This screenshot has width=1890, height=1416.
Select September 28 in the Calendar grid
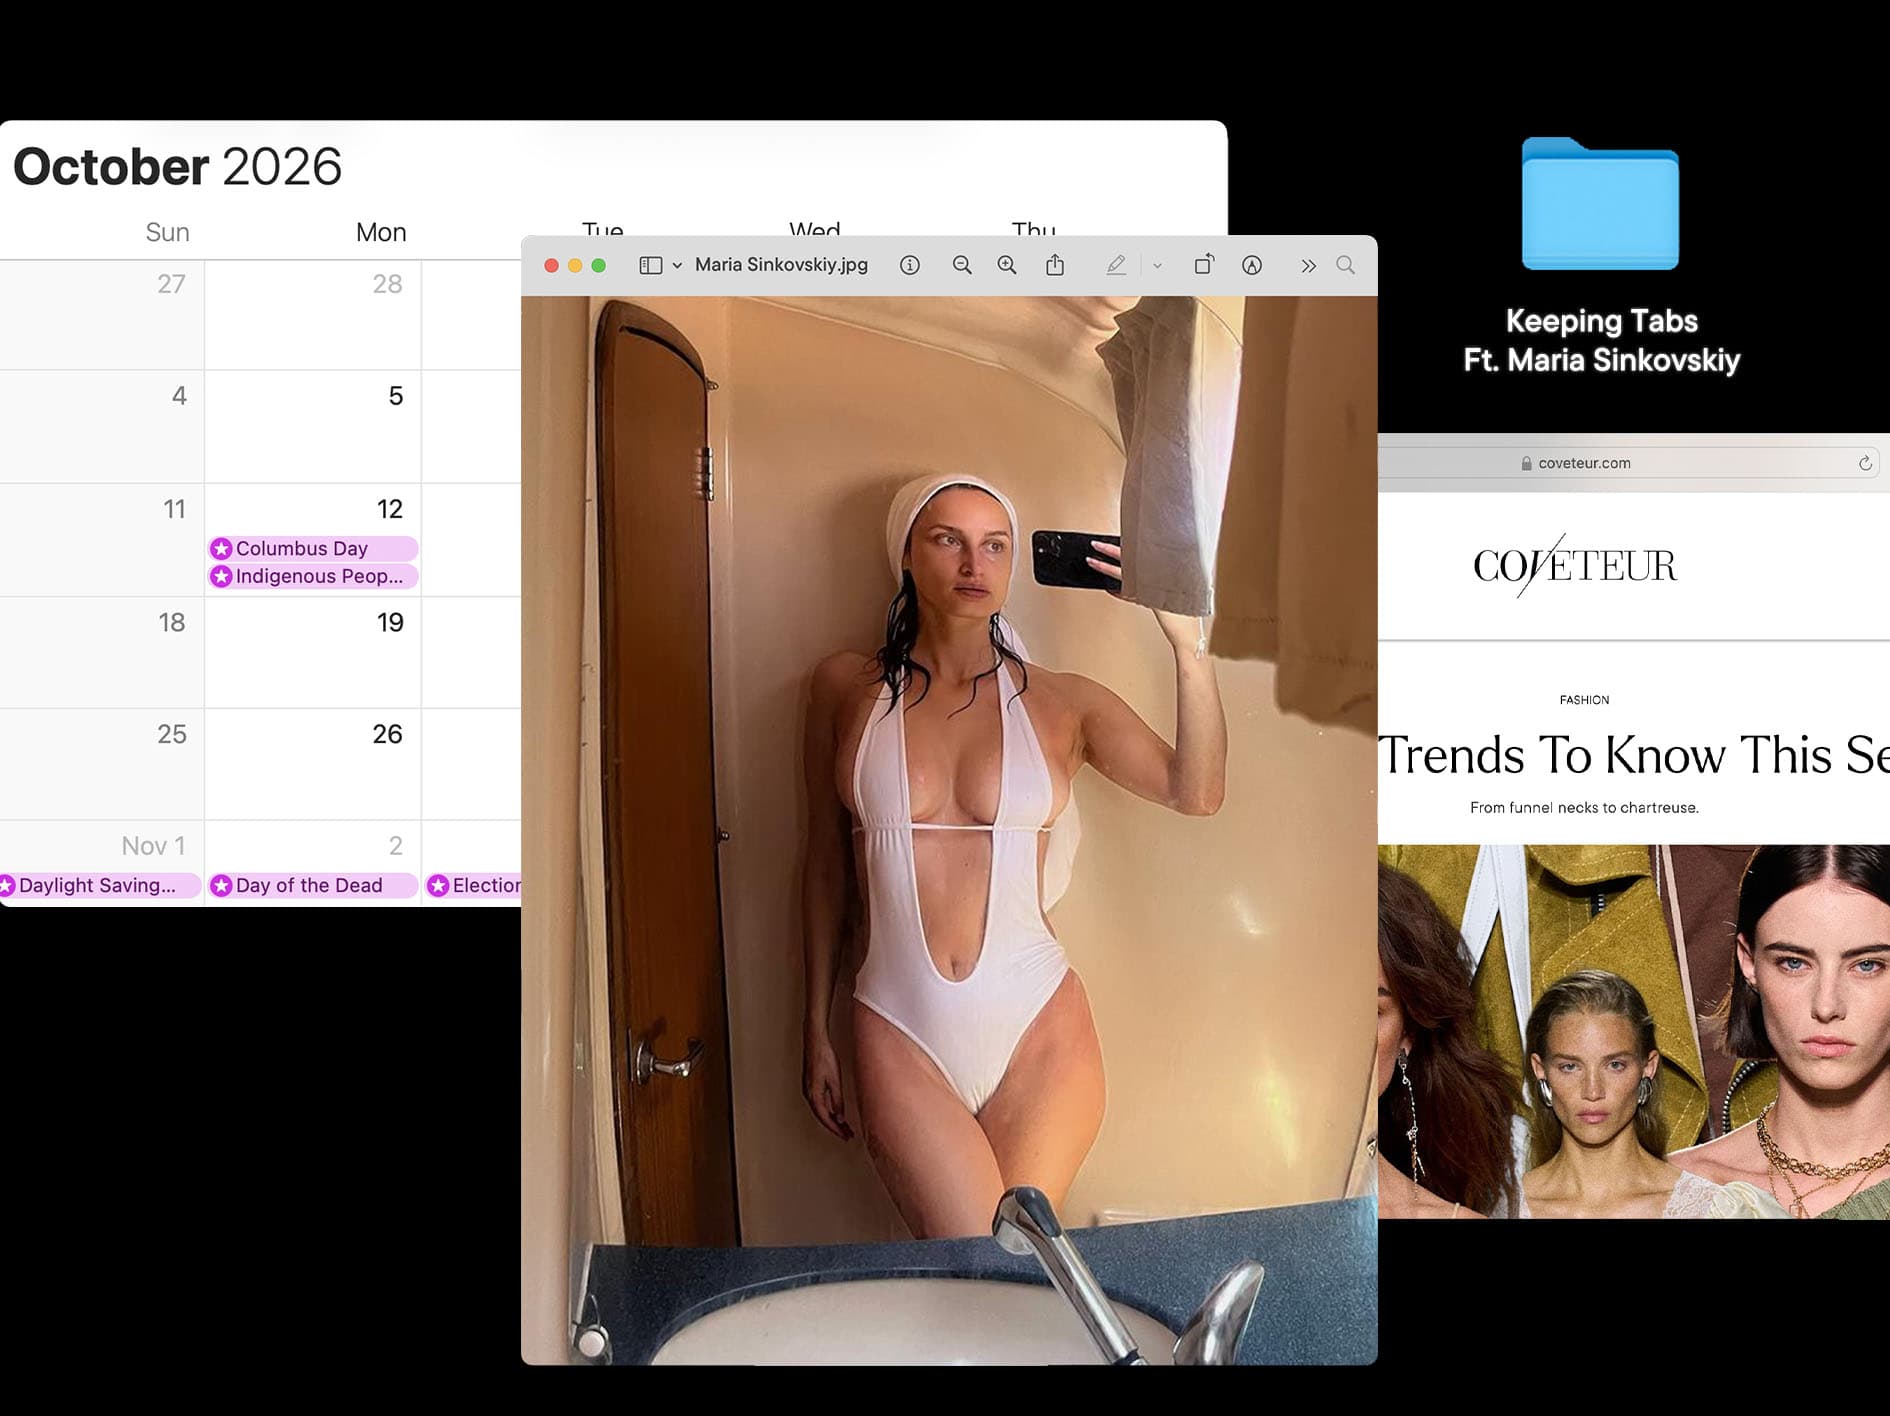click(x=313, y=315)
